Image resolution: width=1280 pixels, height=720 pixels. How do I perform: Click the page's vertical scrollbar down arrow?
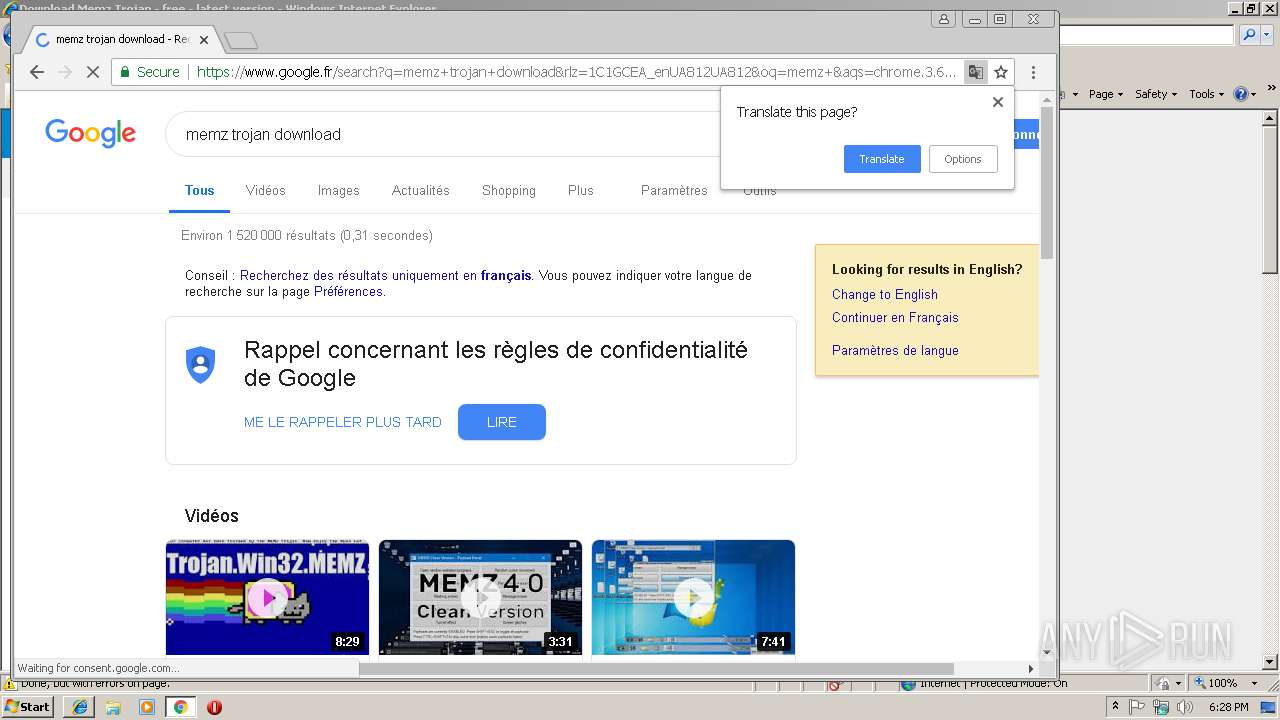tap(1047, 651)
